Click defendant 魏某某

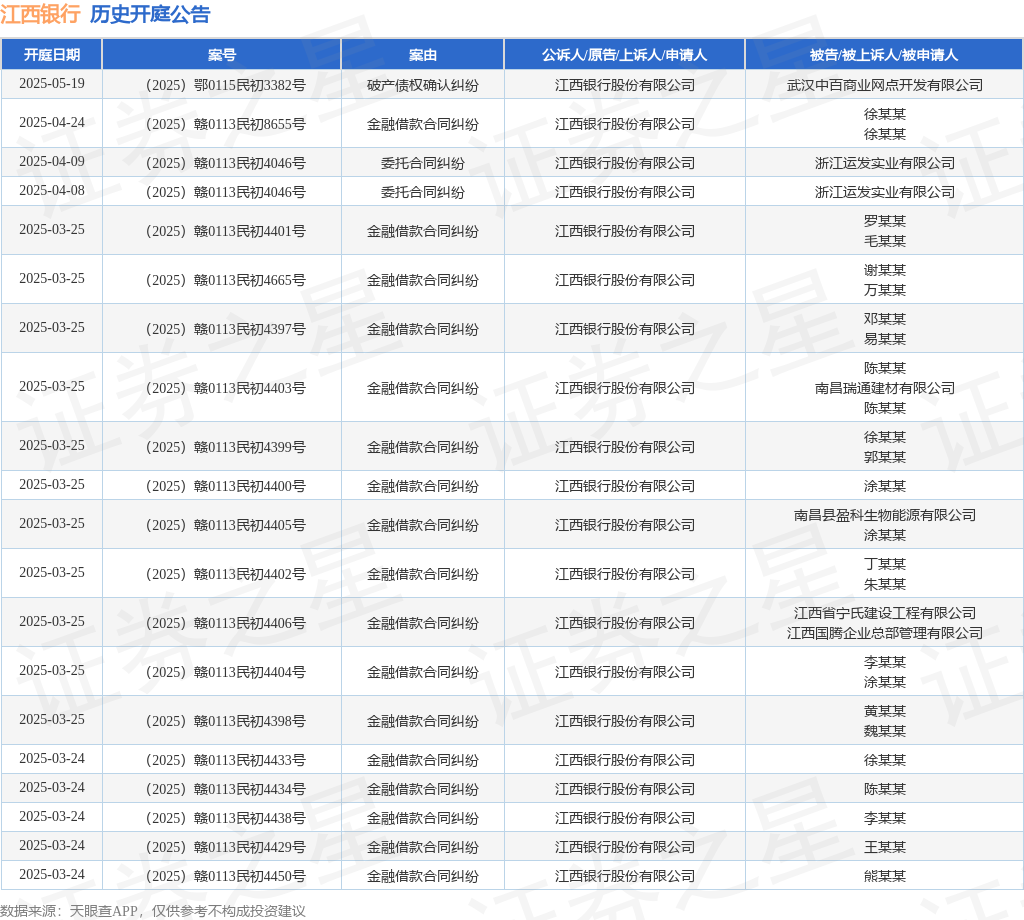pos(884,731)
